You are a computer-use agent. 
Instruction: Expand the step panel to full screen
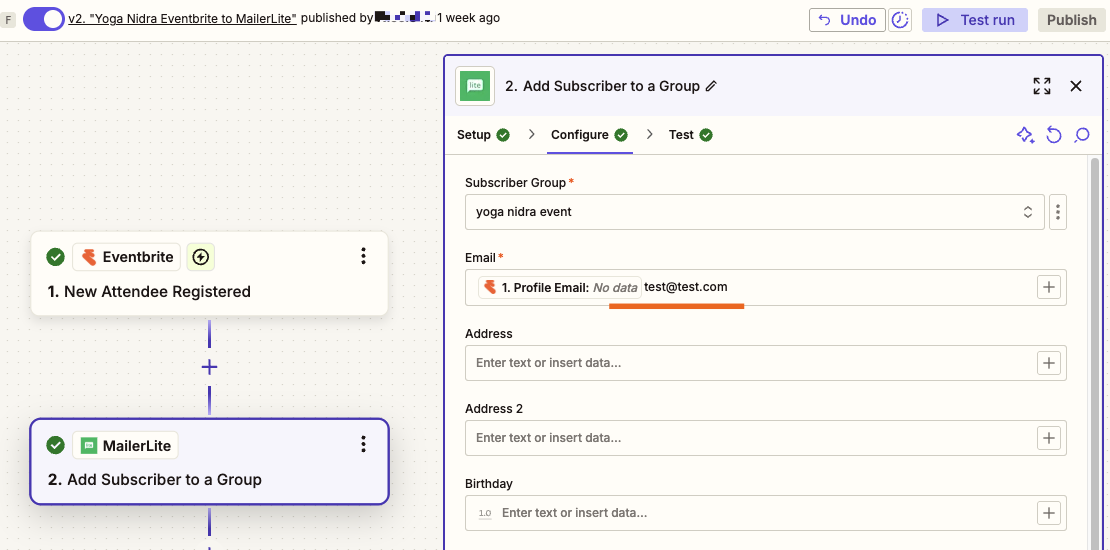point(1042,86)
